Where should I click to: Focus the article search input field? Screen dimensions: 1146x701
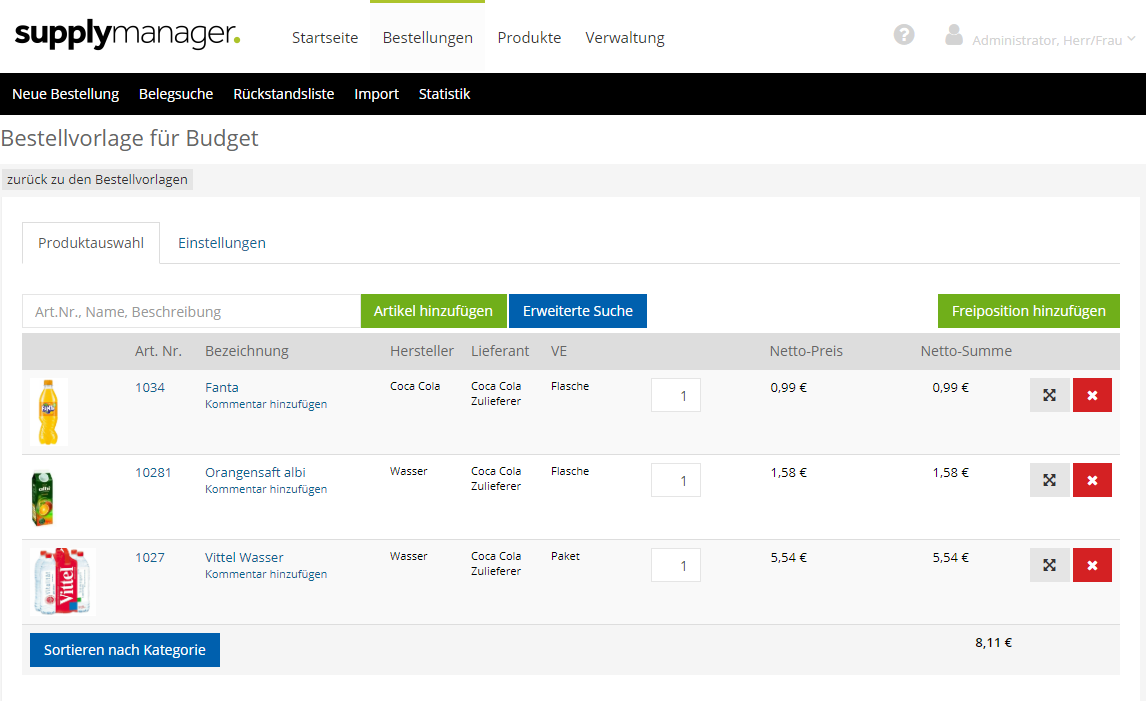pyautogui.click(x=191, y=311)
